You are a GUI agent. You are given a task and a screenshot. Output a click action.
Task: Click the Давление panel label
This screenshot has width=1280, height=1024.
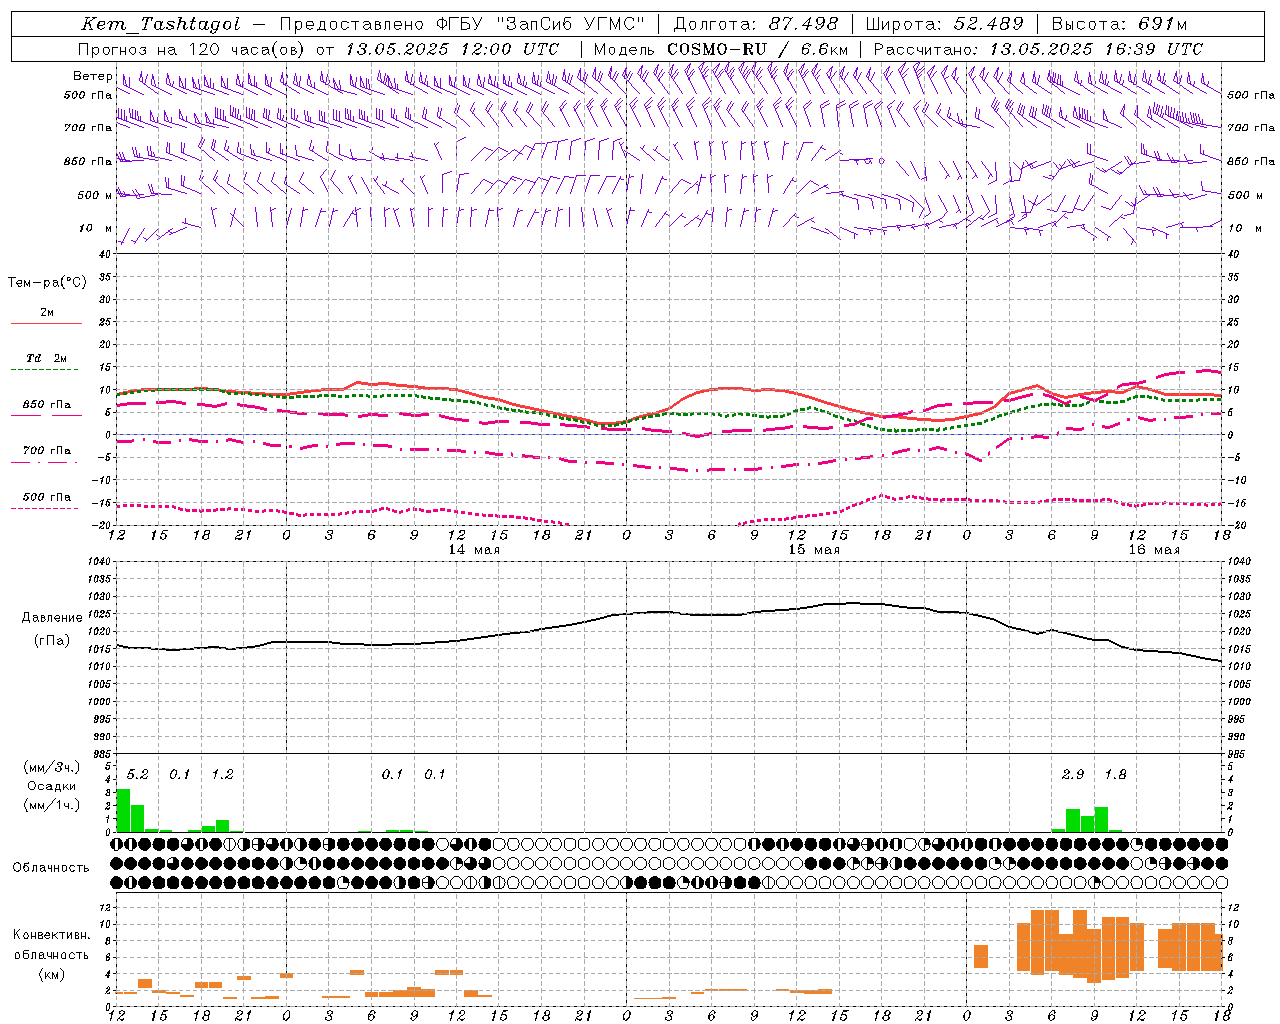tap(52, 618)
